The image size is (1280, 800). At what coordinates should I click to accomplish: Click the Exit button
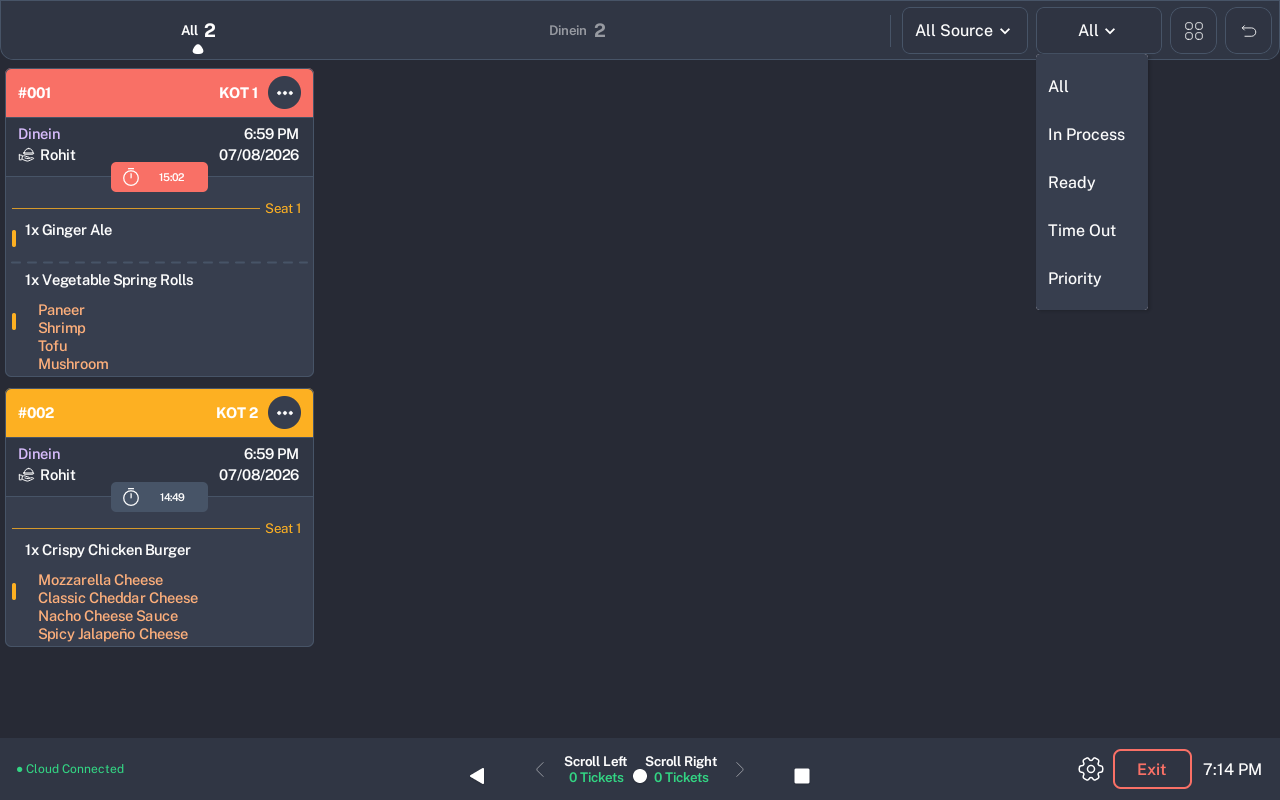[1152, 769]
